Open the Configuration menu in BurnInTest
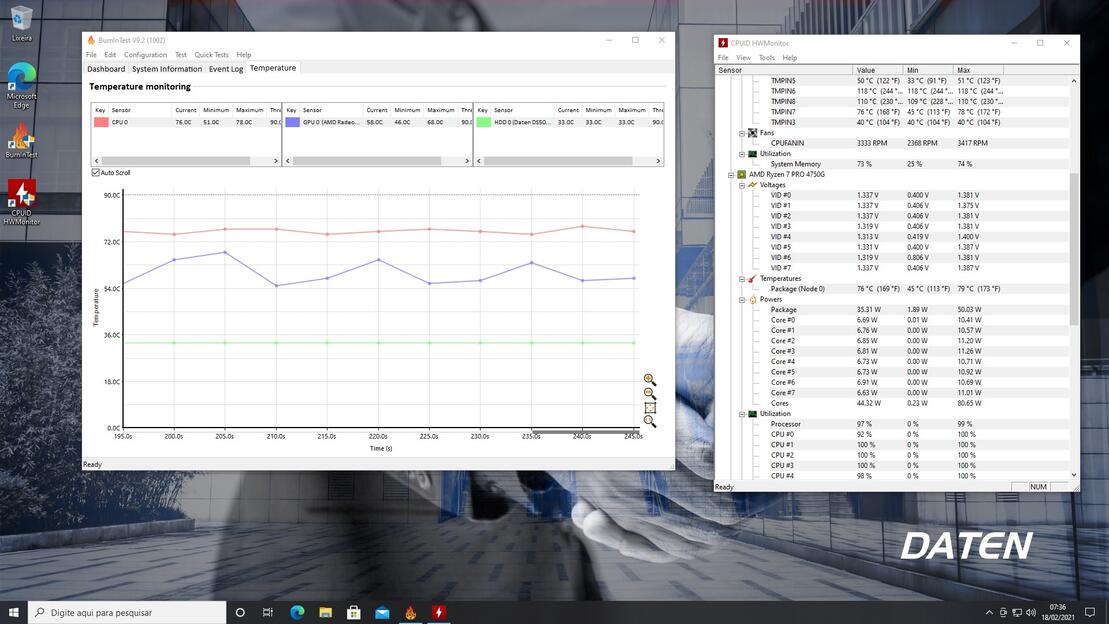1109x624 pixels. (145, 54)
